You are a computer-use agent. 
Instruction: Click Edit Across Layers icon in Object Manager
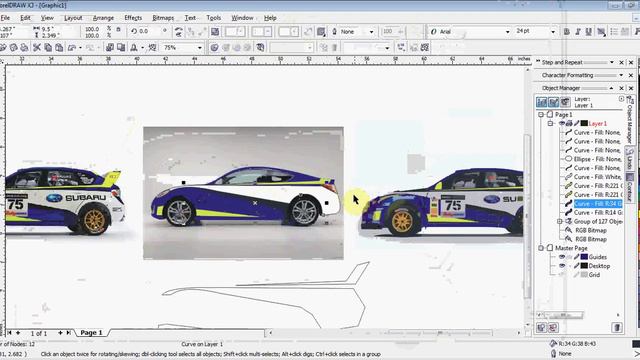(553, 102)
